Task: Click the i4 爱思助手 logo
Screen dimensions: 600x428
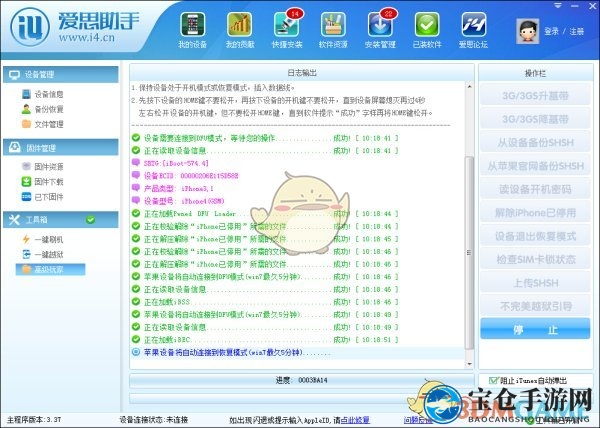Action: tap(75, 27)
